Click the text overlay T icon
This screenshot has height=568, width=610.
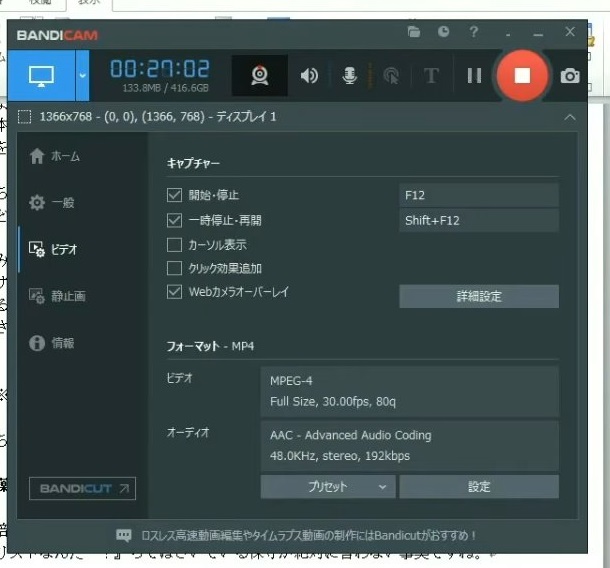(431, 75)
